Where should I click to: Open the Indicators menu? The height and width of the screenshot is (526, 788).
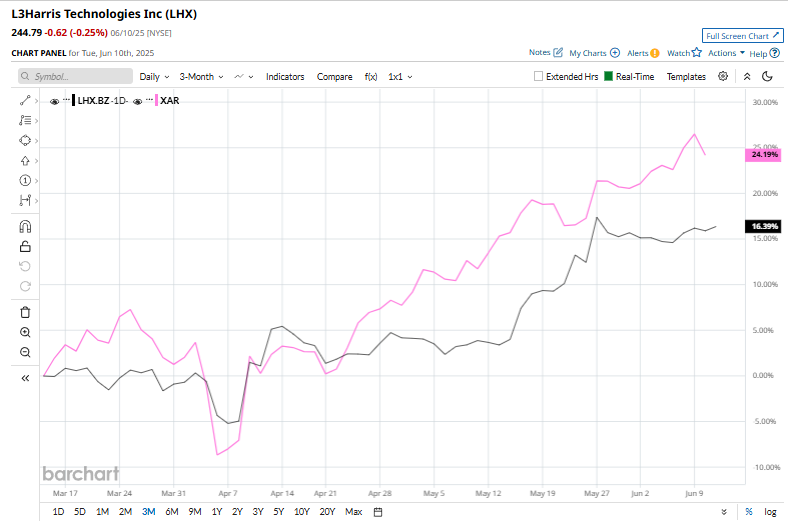285,76
